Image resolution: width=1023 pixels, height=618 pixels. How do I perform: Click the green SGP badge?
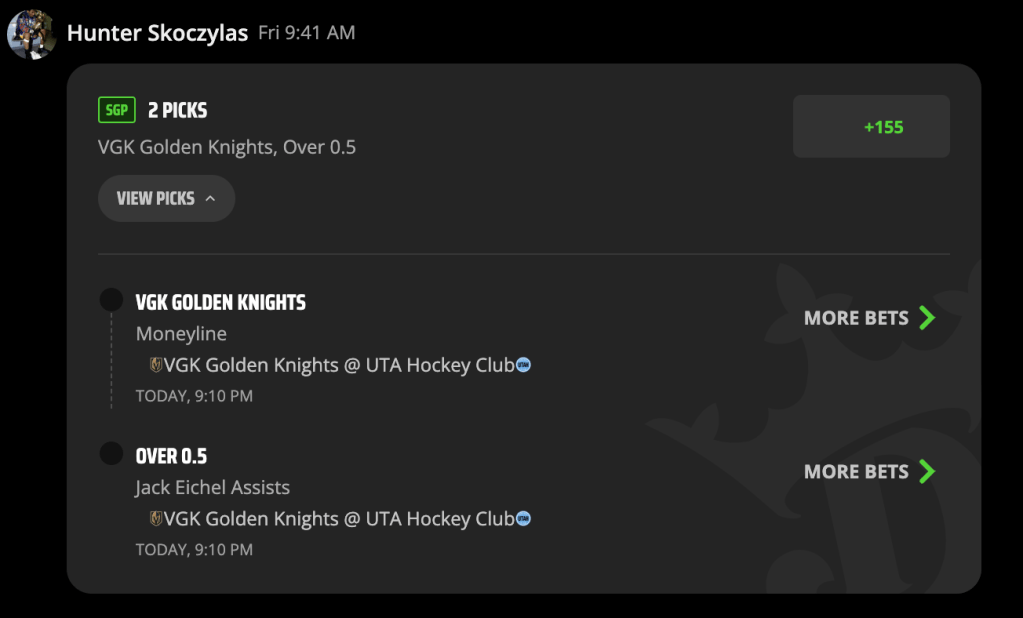[117, 110]
